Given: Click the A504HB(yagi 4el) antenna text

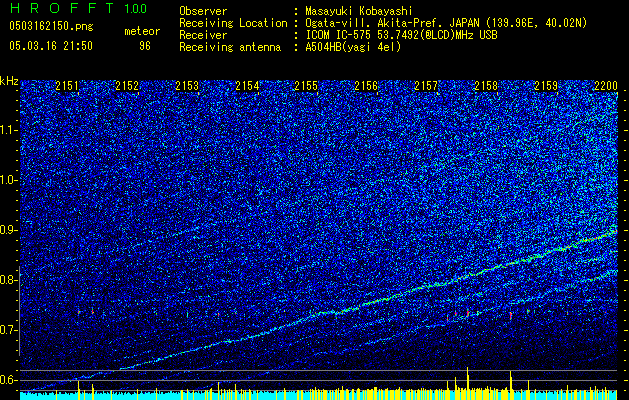Looking at the screenshot, I should pos(353,47).
